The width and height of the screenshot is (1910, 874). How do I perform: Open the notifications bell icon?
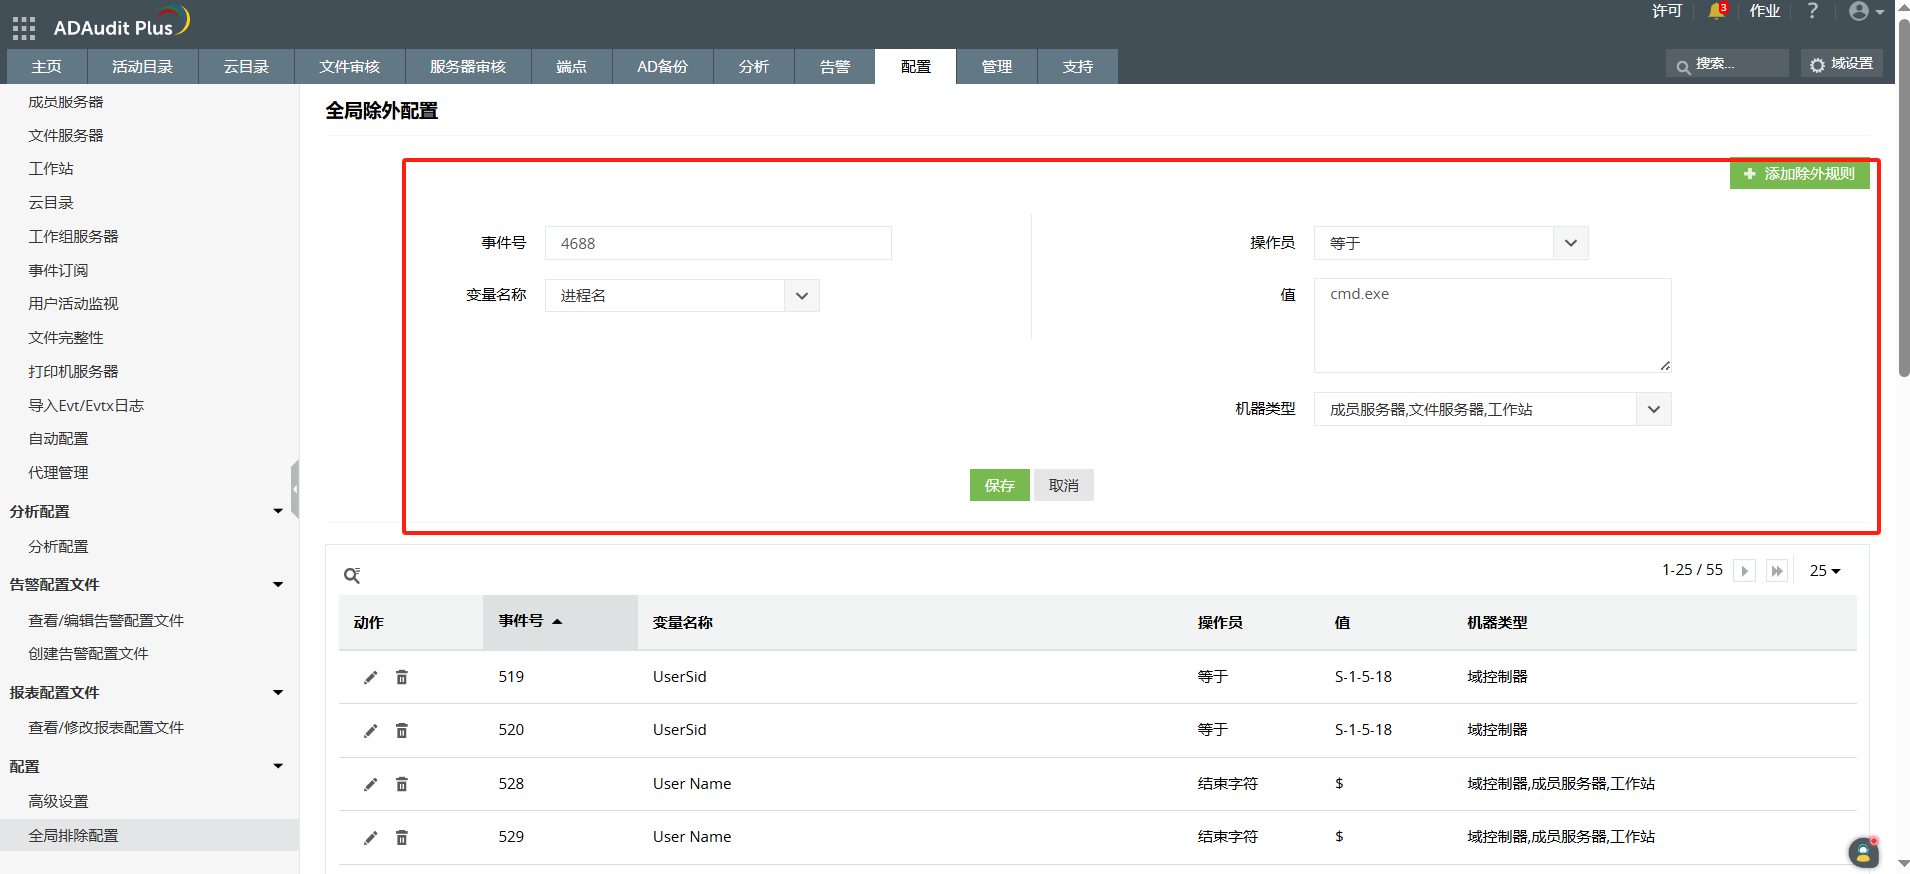coord(1716,11)
